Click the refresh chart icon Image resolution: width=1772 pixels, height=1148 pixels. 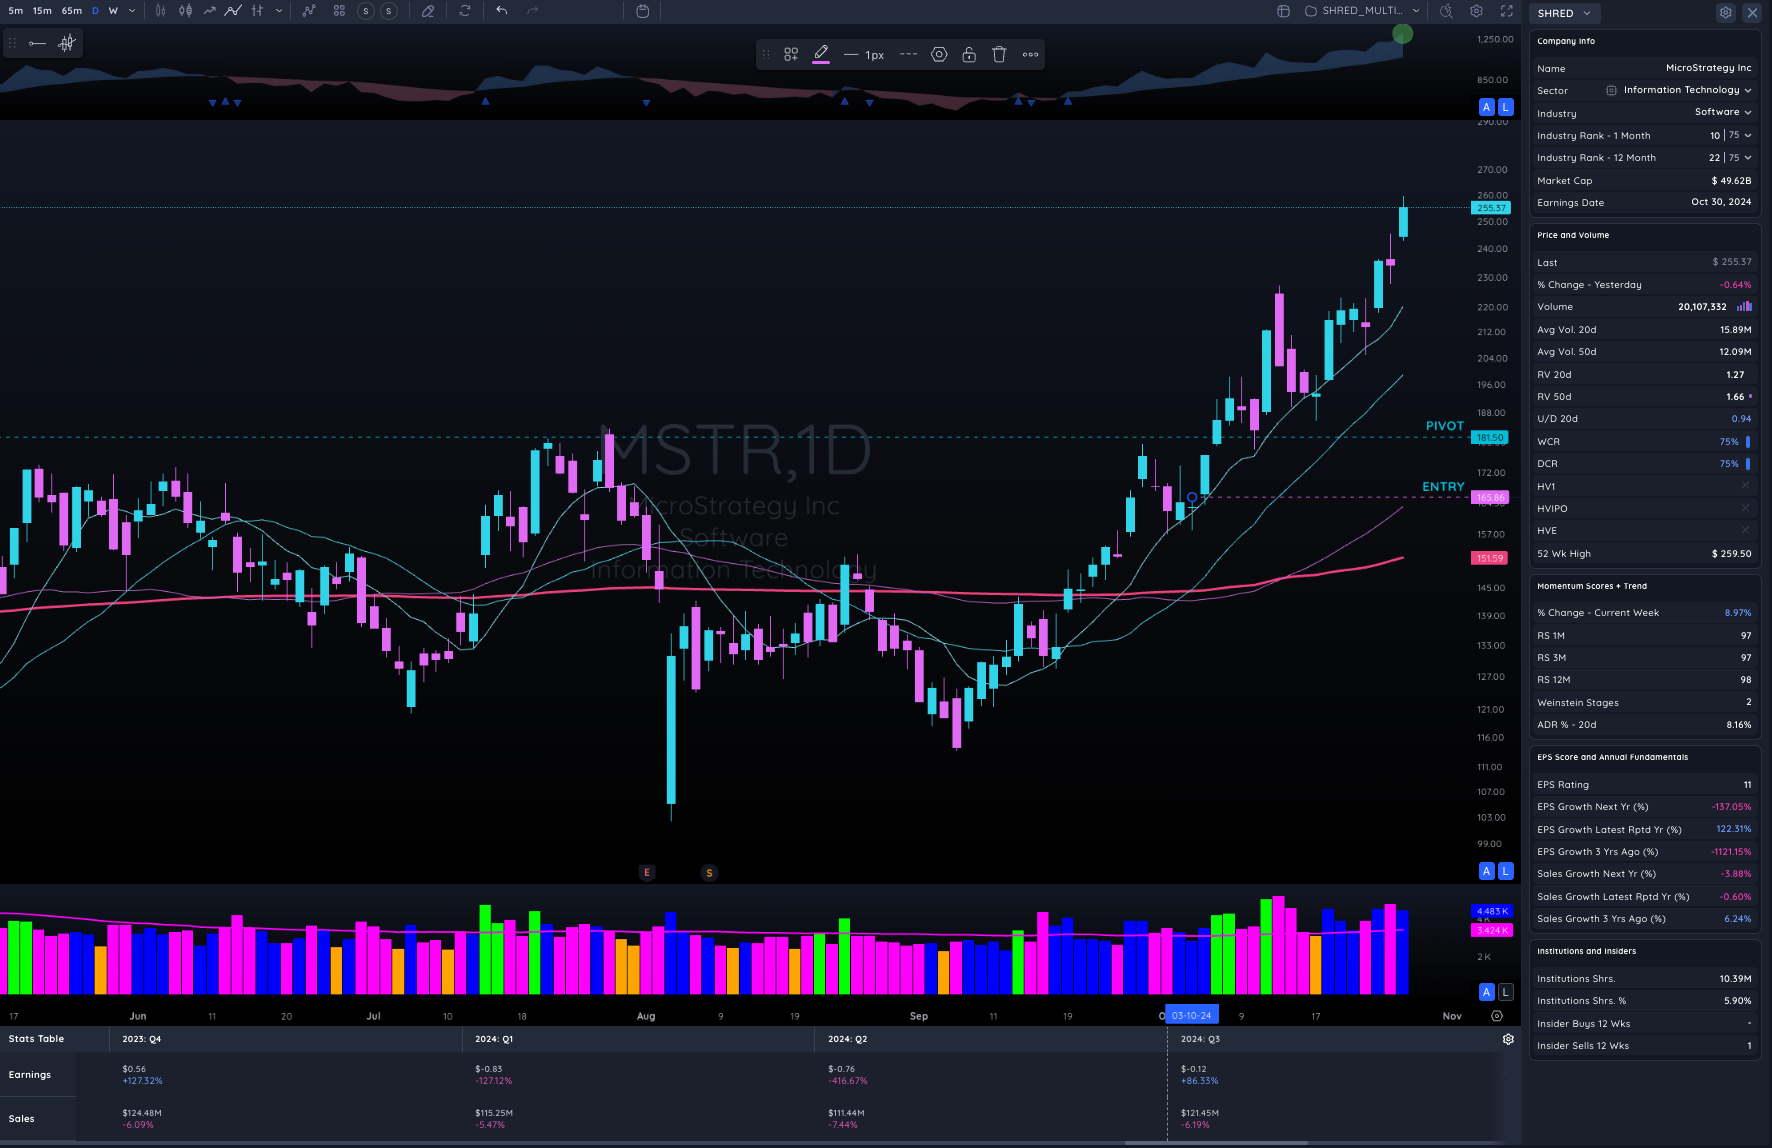pos(465,11)
